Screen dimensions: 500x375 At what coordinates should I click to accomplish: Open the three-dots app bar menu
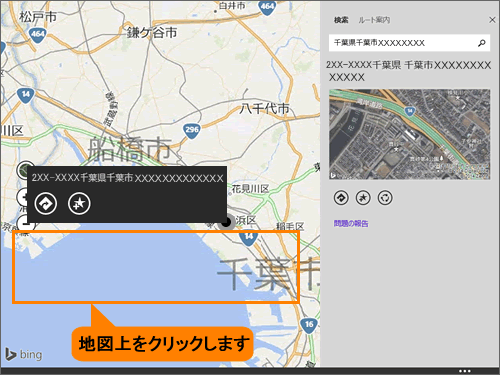pos(464,371)
